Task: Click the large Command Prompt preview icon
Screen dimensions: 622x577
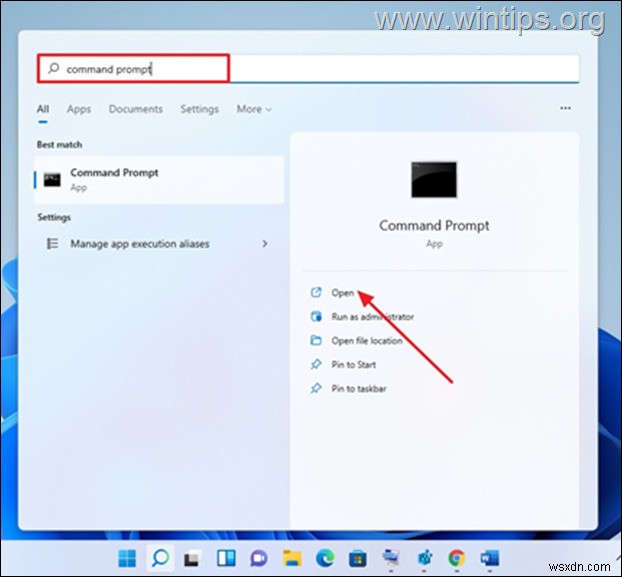Action: [x=434, y=179]
